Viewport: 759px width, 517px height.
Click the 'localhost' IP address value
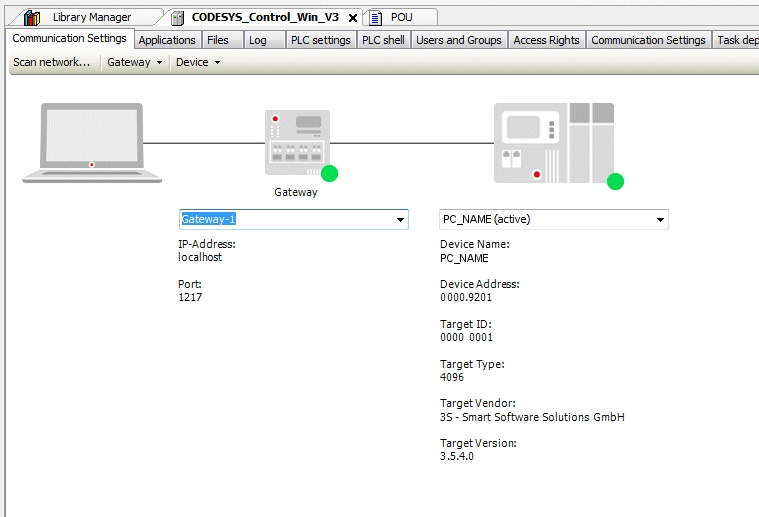200,257
